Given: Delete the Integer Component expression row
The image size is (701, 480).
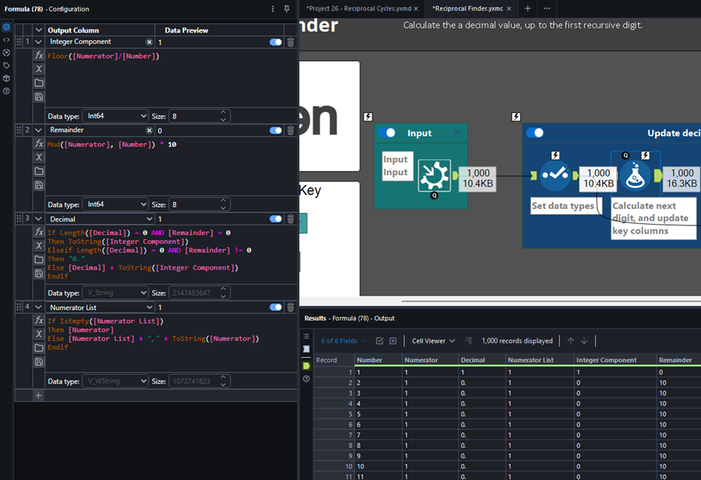Looking at the screenshot, I should coord(291,42).
